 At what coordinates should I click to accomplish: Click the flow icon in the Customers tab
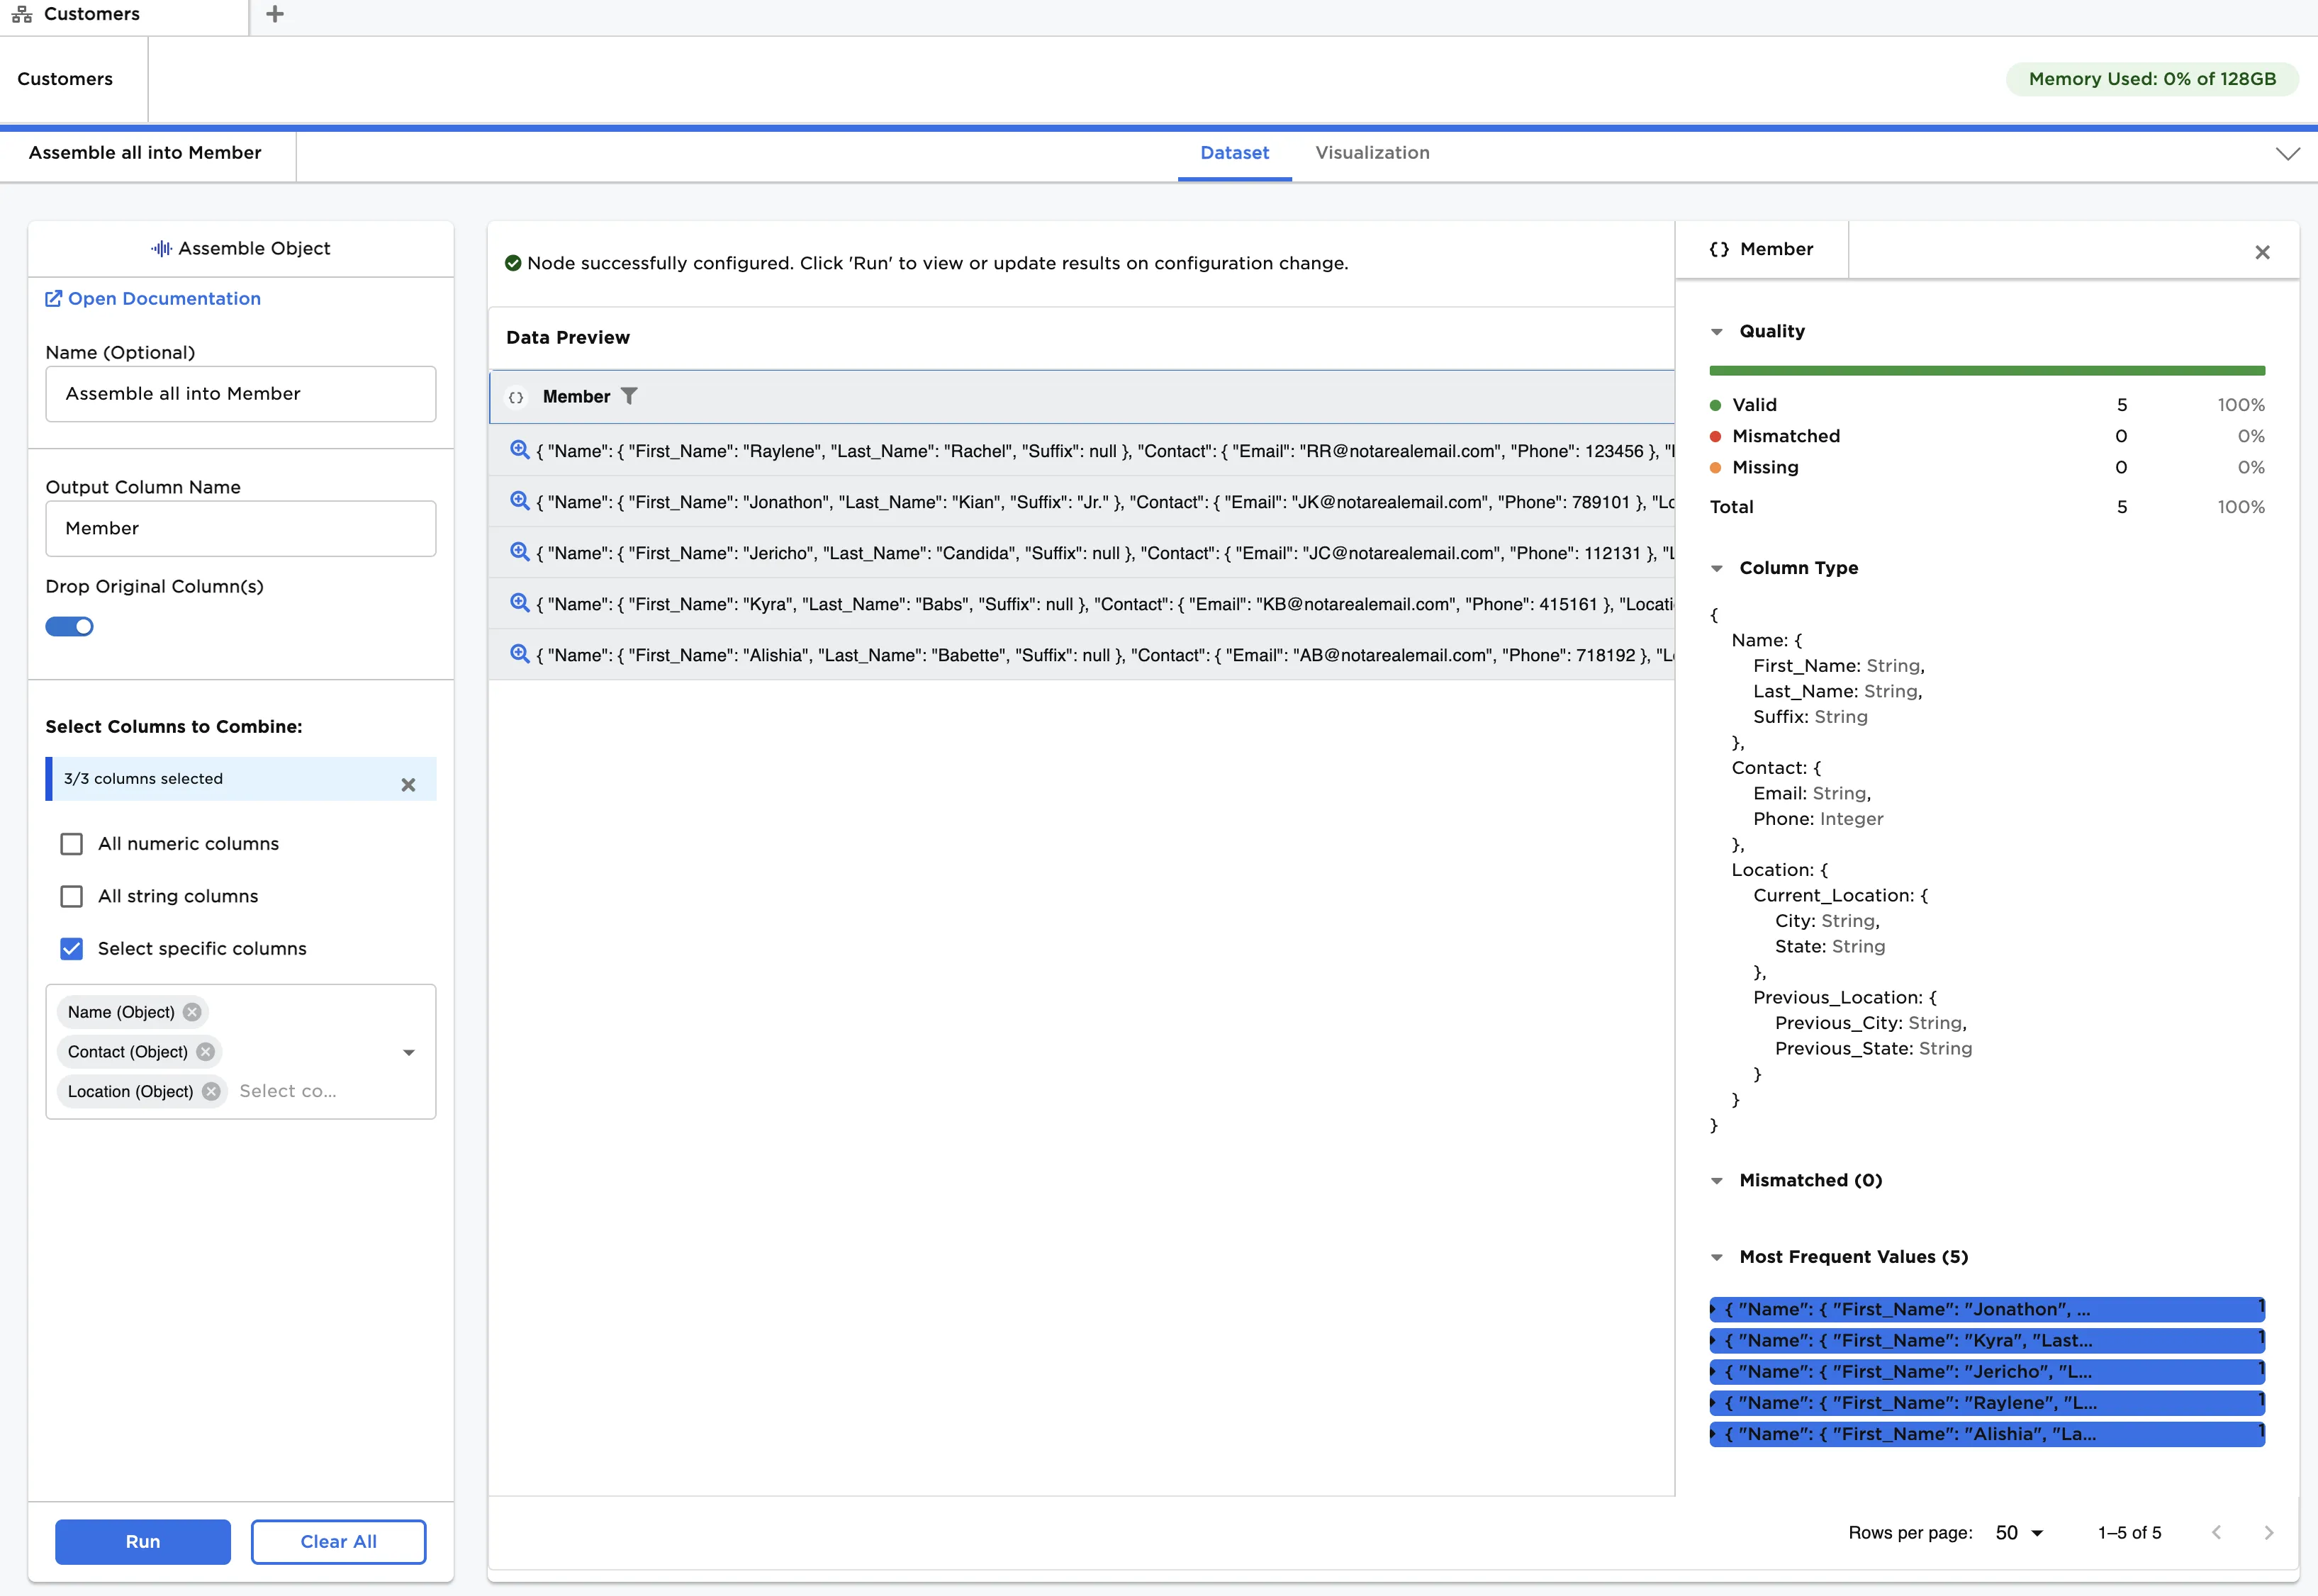[x=22, y=14]
